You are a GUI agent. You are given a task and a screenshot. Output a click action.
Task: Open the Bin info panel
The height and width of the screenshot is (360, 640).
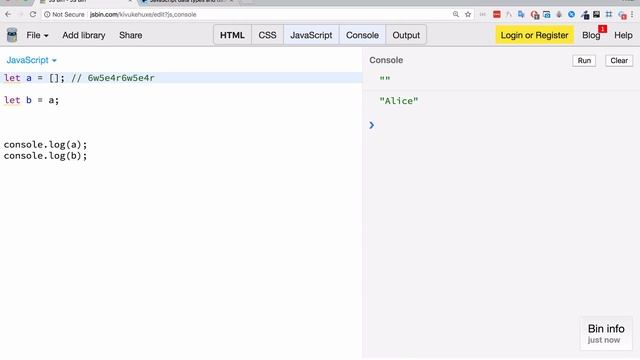[606, 333]
